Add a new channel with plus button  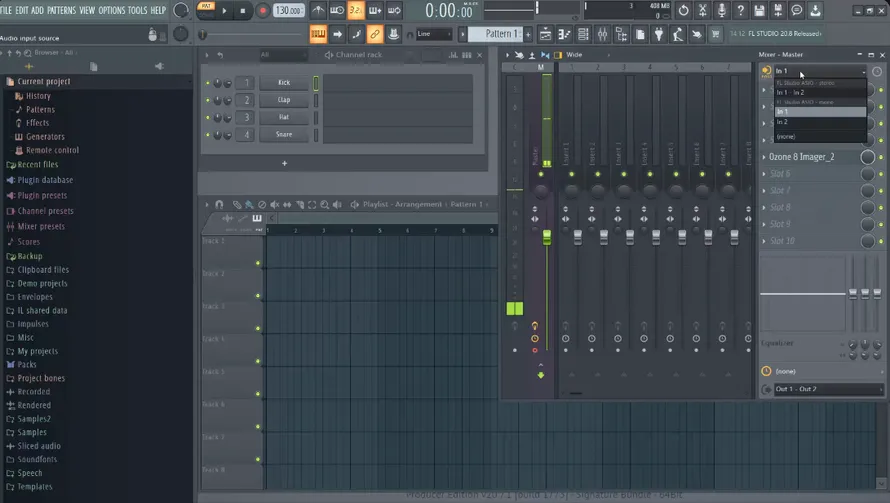point(284,164)
